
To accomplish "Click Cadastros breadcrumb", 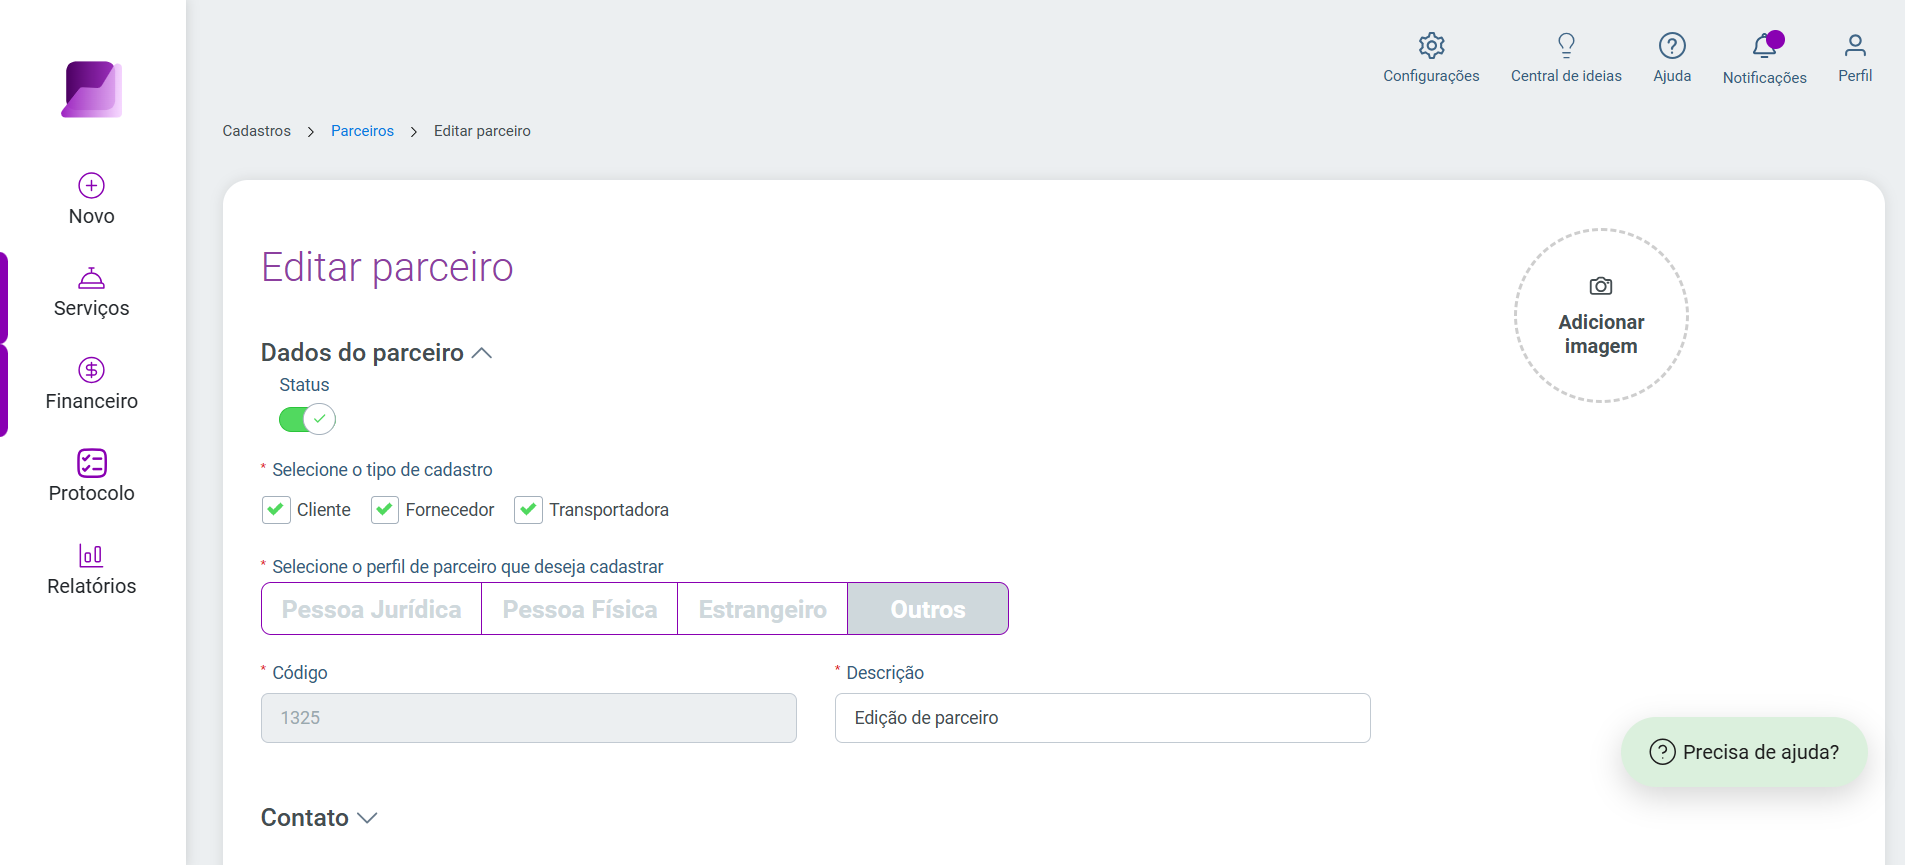I will 257,131.
